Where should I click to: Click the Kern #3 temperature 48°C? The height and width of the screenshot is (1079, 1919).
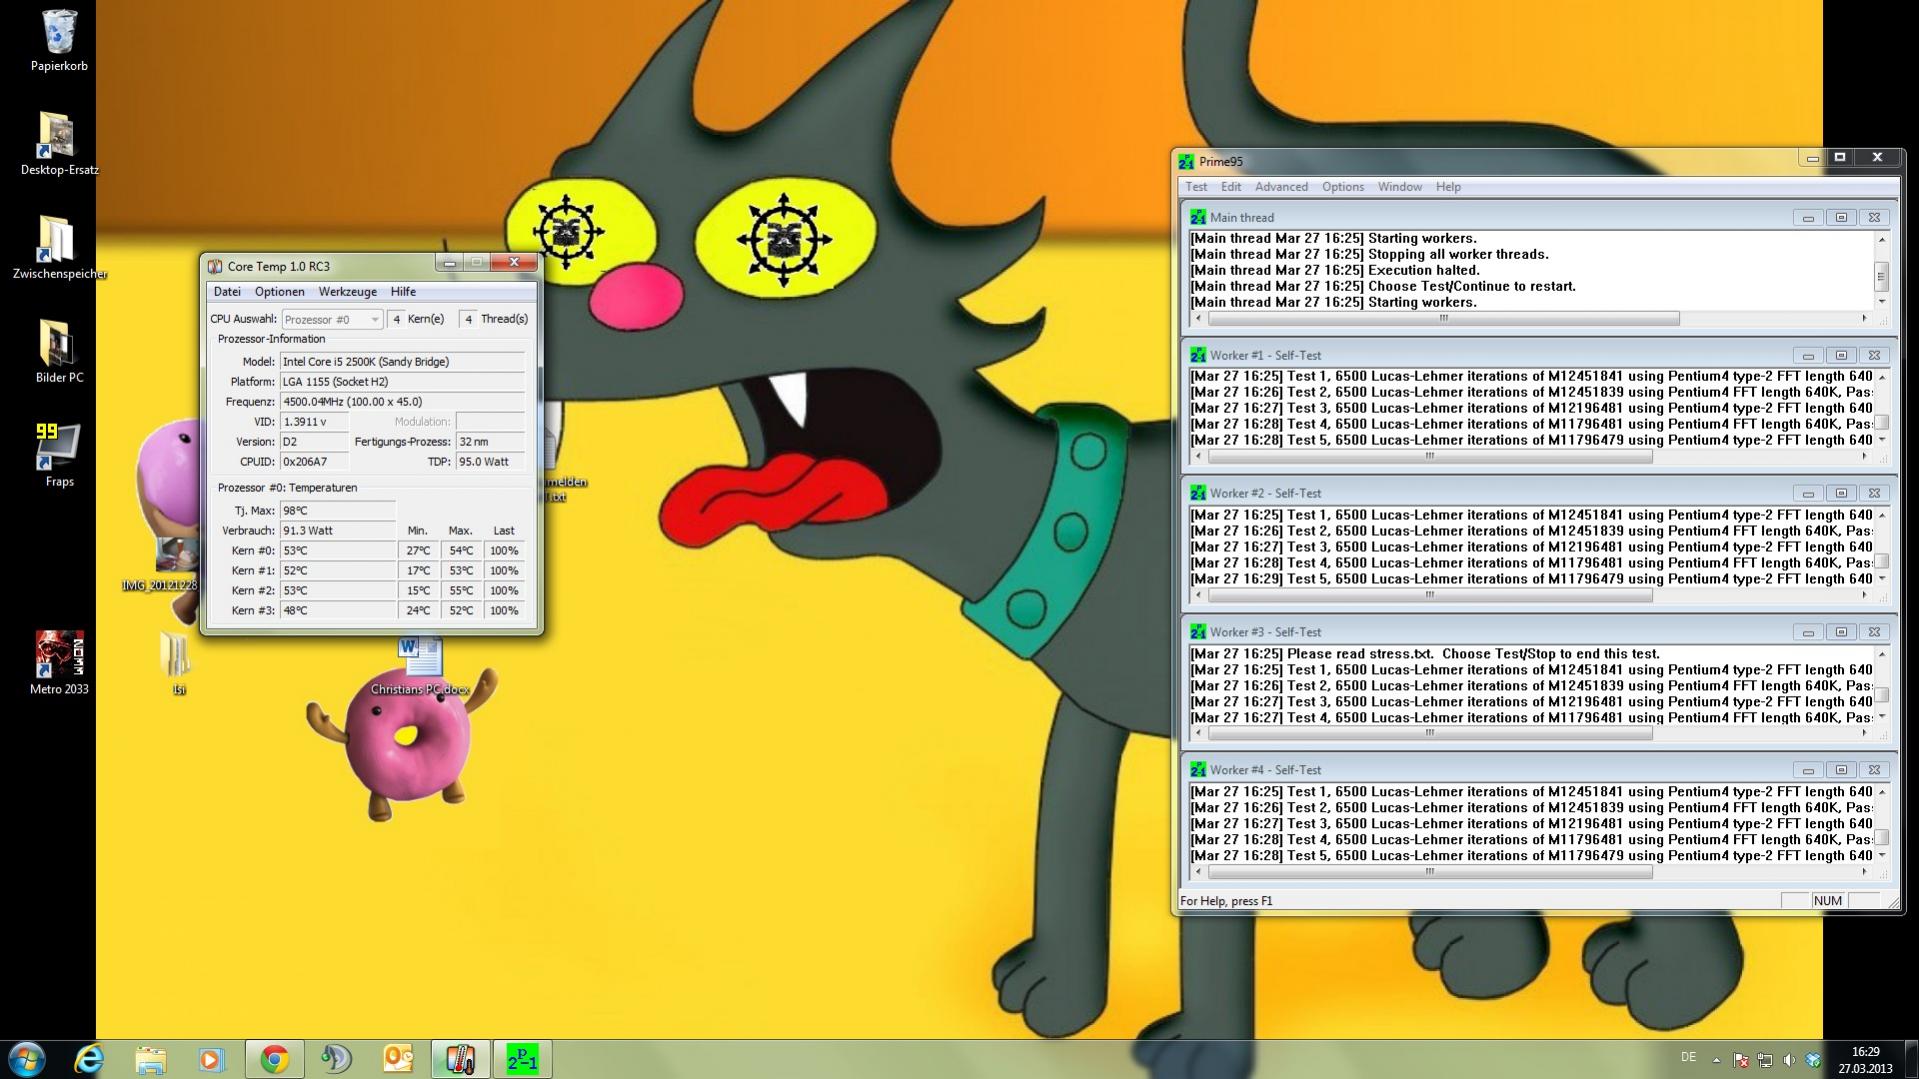tap(337, 611)
